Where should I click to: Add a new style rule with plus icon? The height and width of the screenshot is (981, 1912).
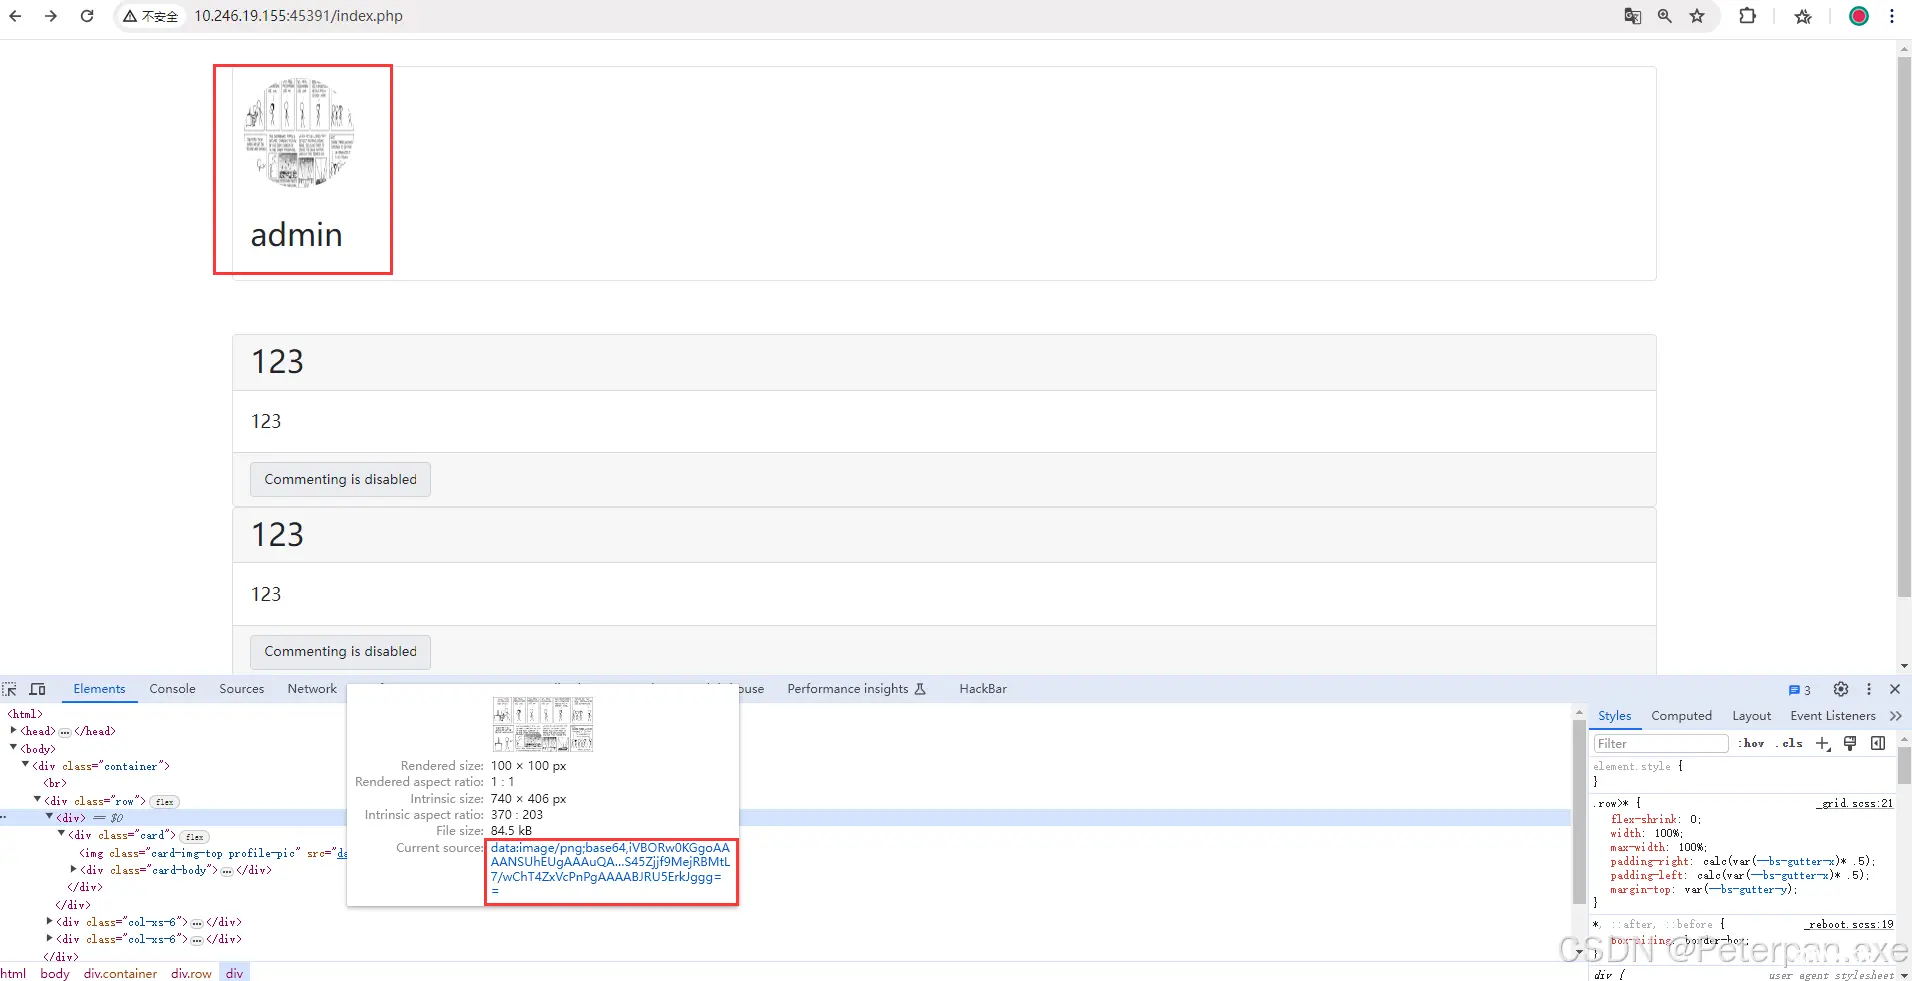pos(1823,743)
